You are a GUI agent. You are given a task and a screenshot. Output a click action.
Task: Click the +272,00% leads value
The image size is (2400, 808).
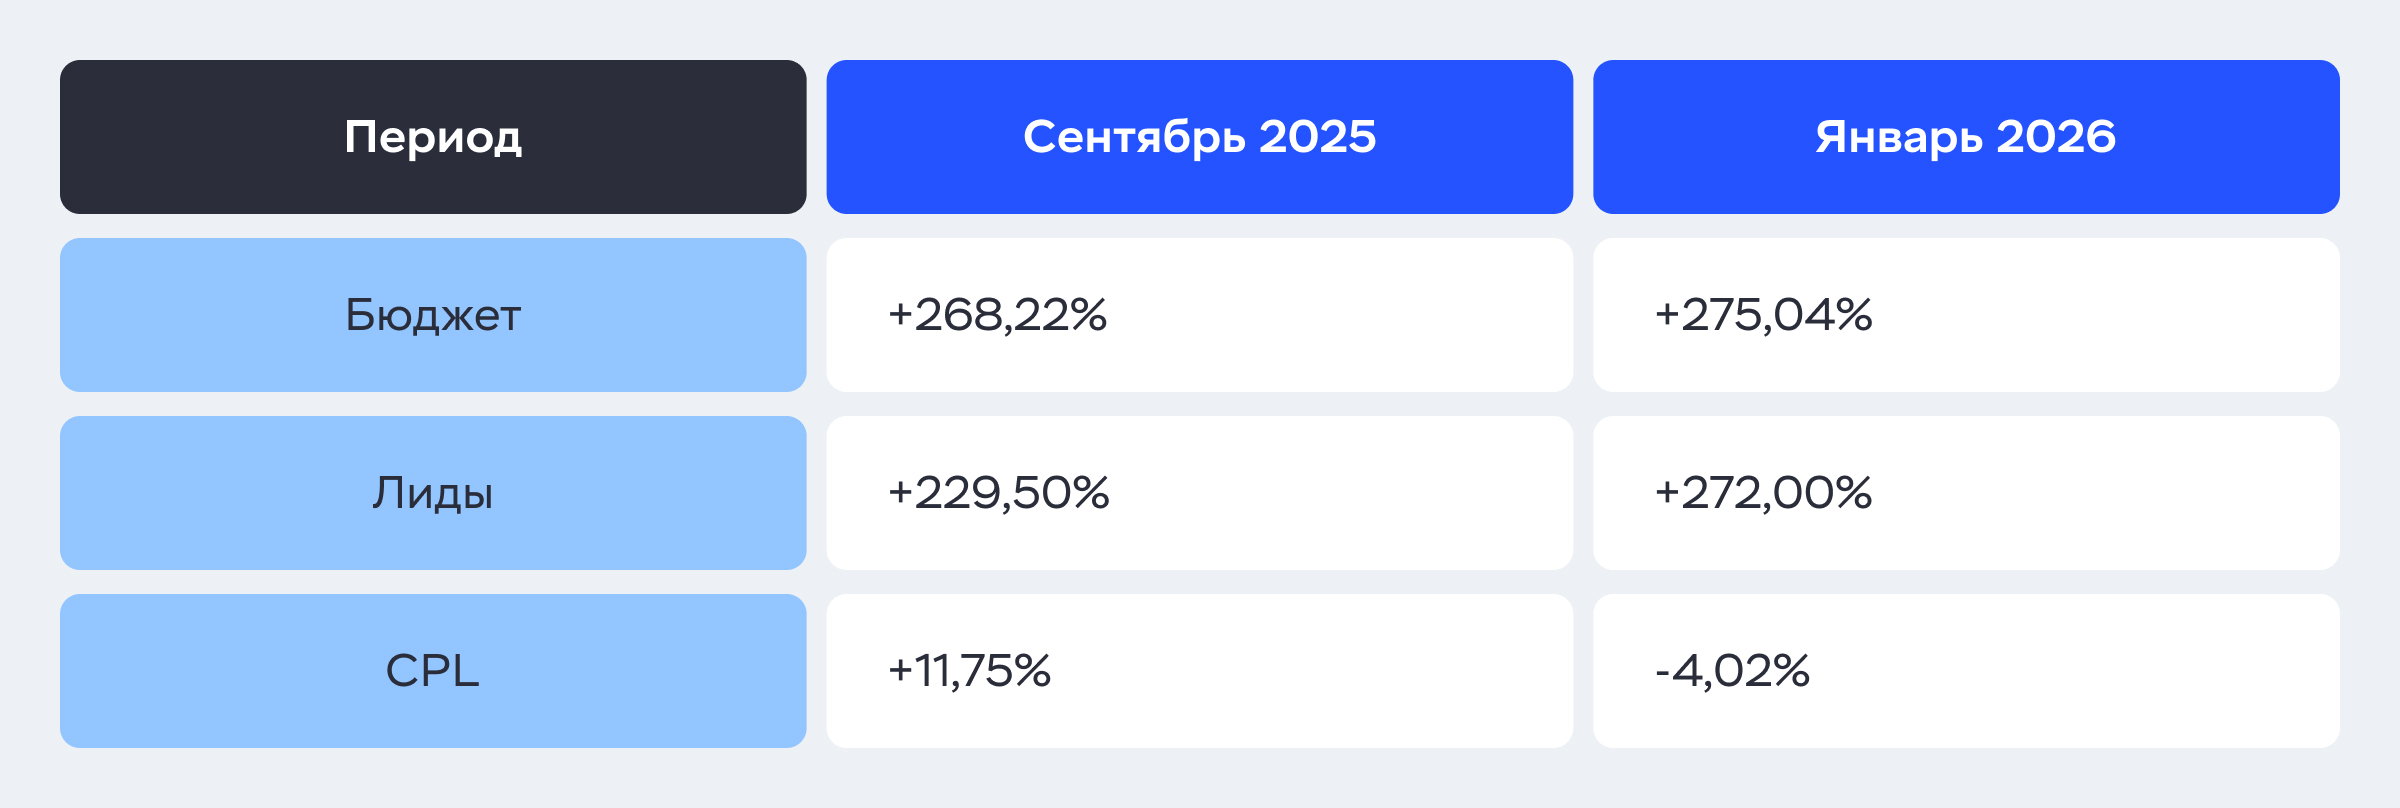coord(1763,493)
